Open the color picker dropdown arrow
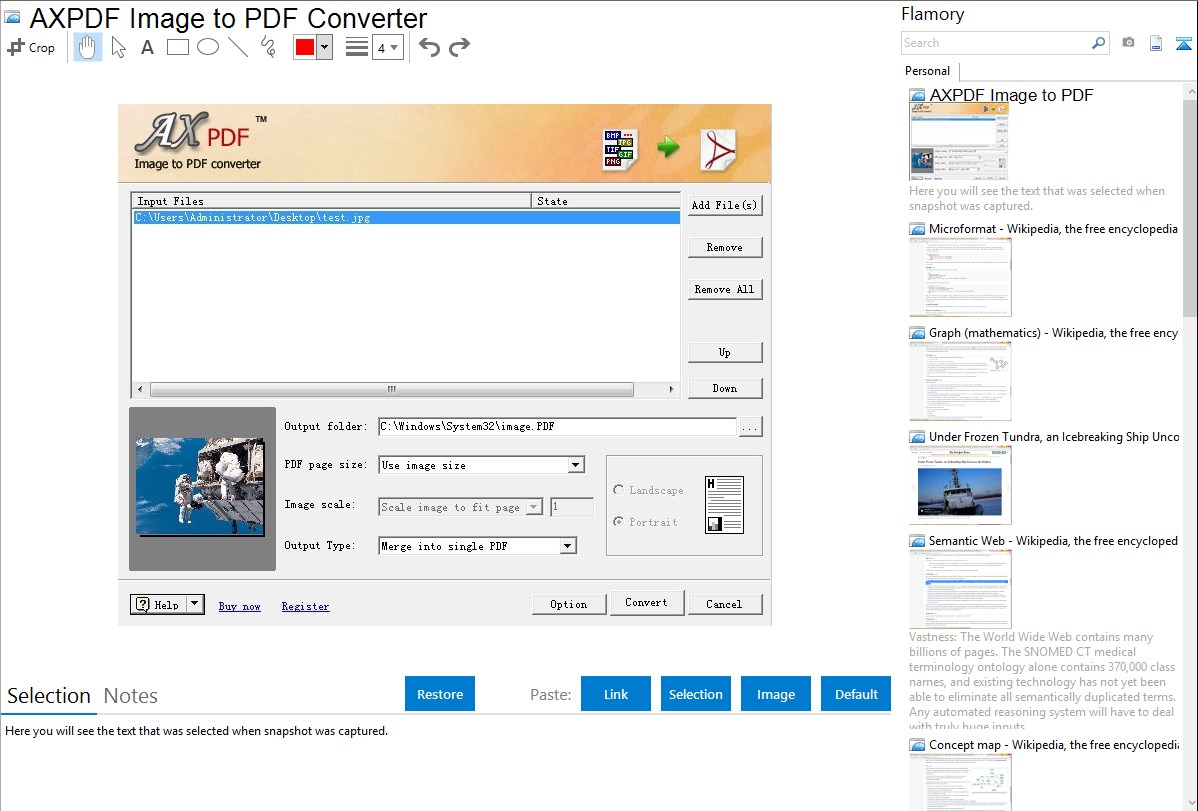 point(325,47)
